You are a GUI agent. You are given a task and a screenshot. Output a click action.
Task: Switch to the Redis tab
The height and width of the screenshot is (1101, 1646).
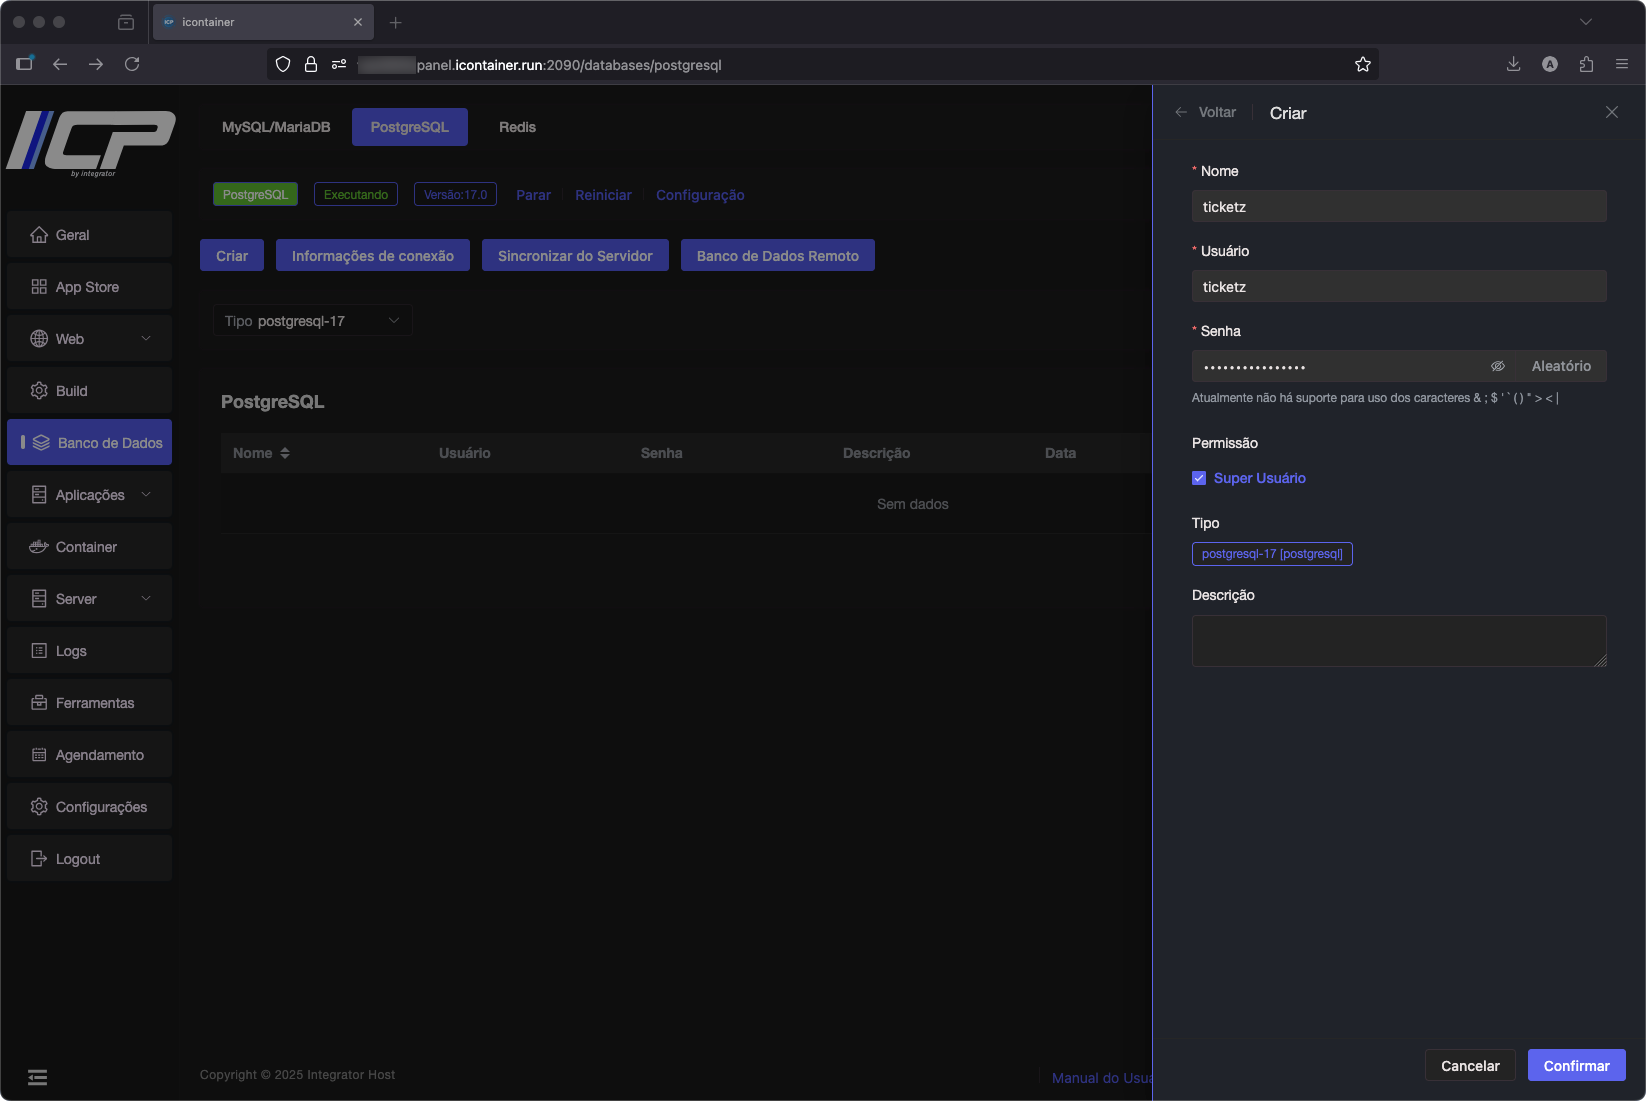(517, 127)
